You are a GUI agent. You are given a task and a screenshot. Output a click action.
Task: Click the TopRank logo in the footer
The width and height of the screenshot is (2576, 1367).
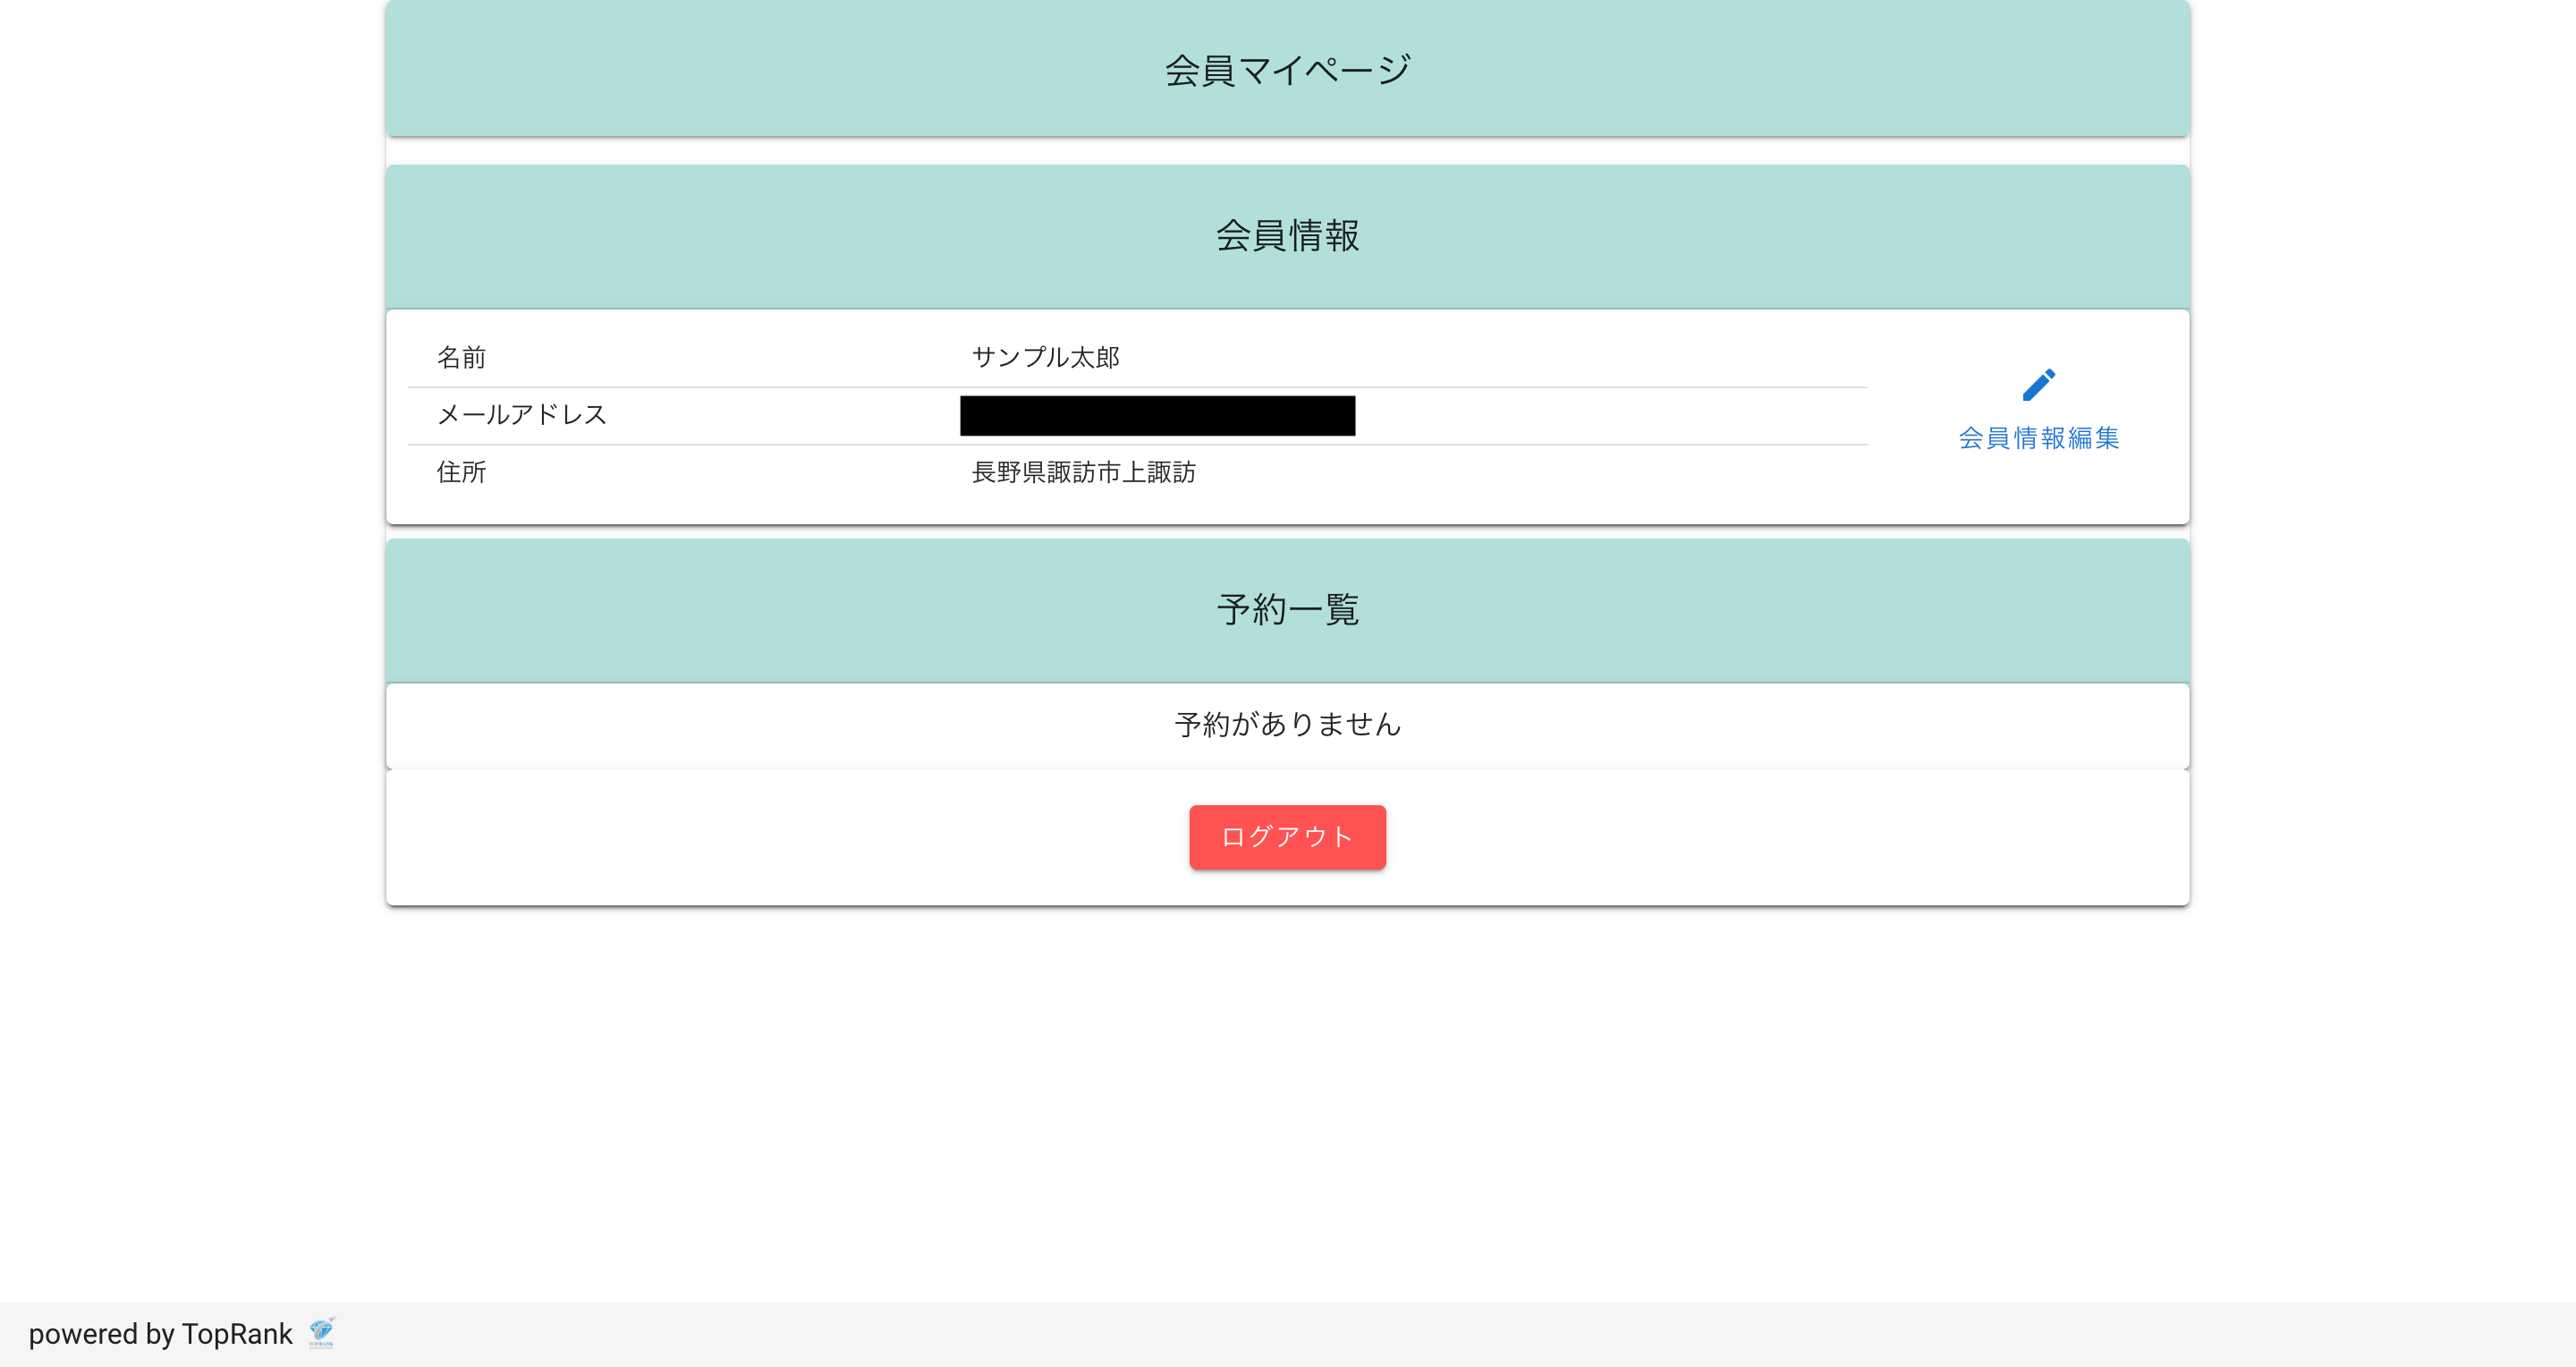(x=321, y=1333)
